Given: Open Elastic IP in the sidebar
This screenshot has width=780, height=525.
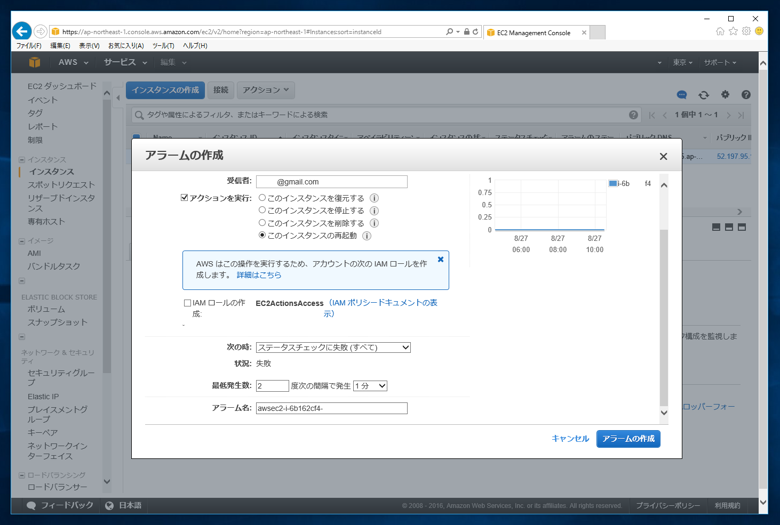Looking at the screenshot, I should click(43, 397).
